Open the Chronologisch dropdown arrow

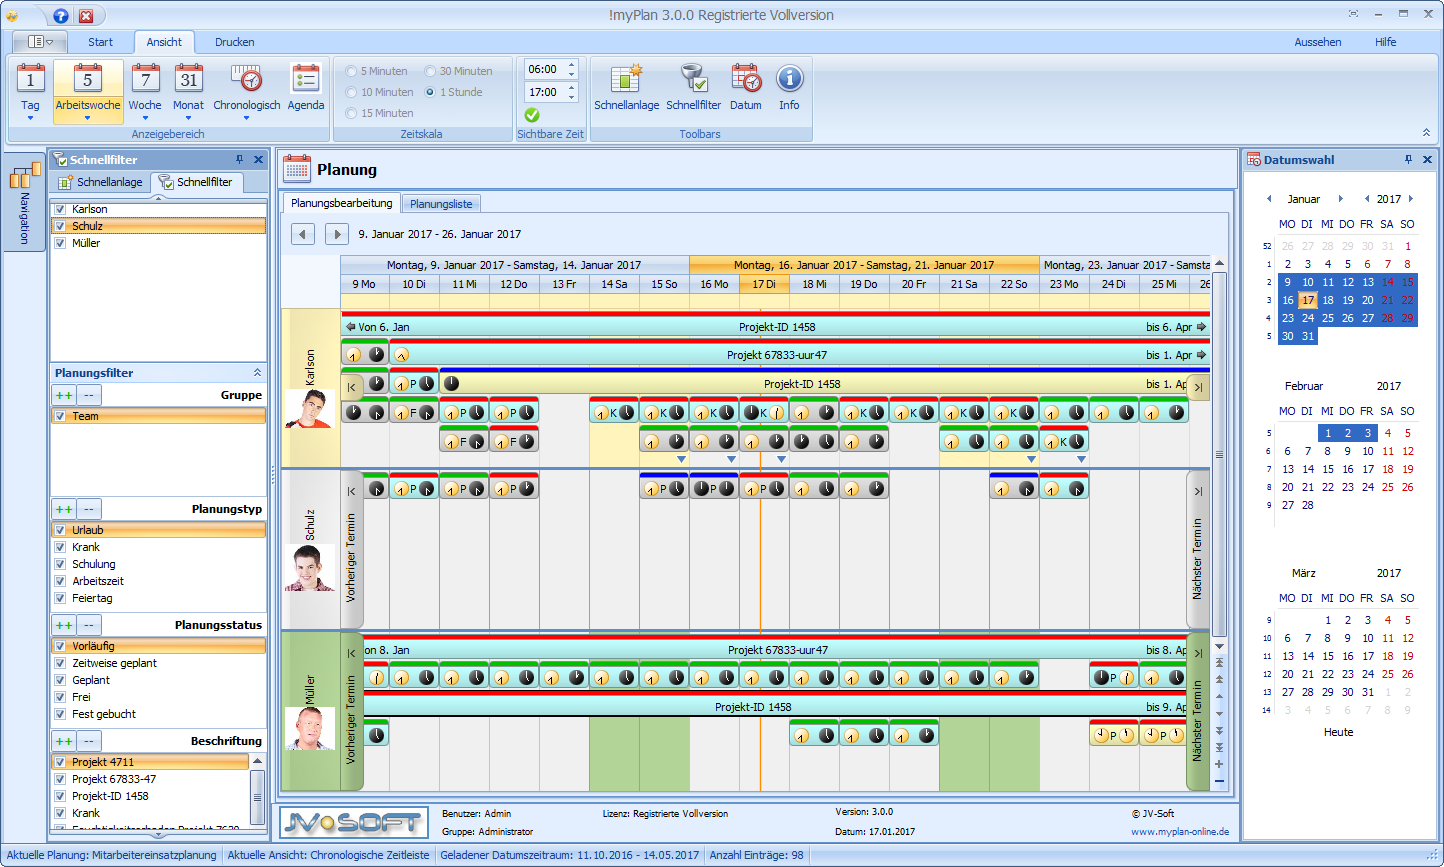pos(246,117)
